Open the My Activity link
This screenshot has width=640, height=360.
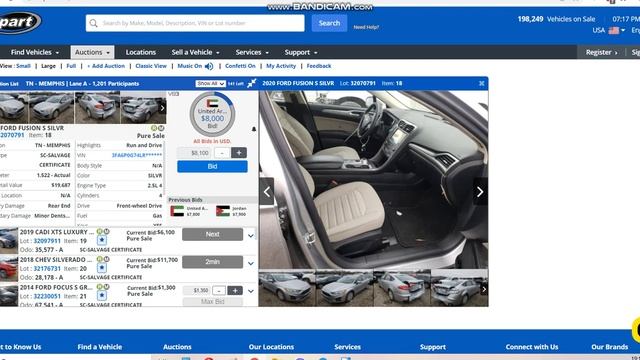[281, 66]
